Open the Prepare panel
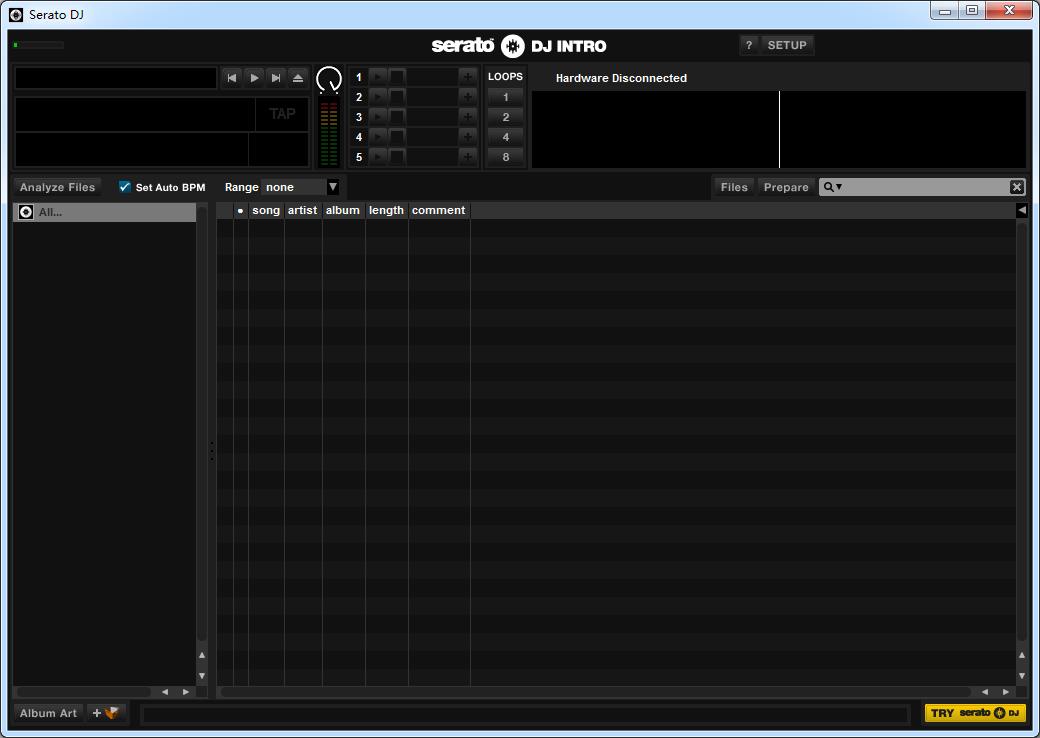1040x738 pixels. (x=786, y=187)
